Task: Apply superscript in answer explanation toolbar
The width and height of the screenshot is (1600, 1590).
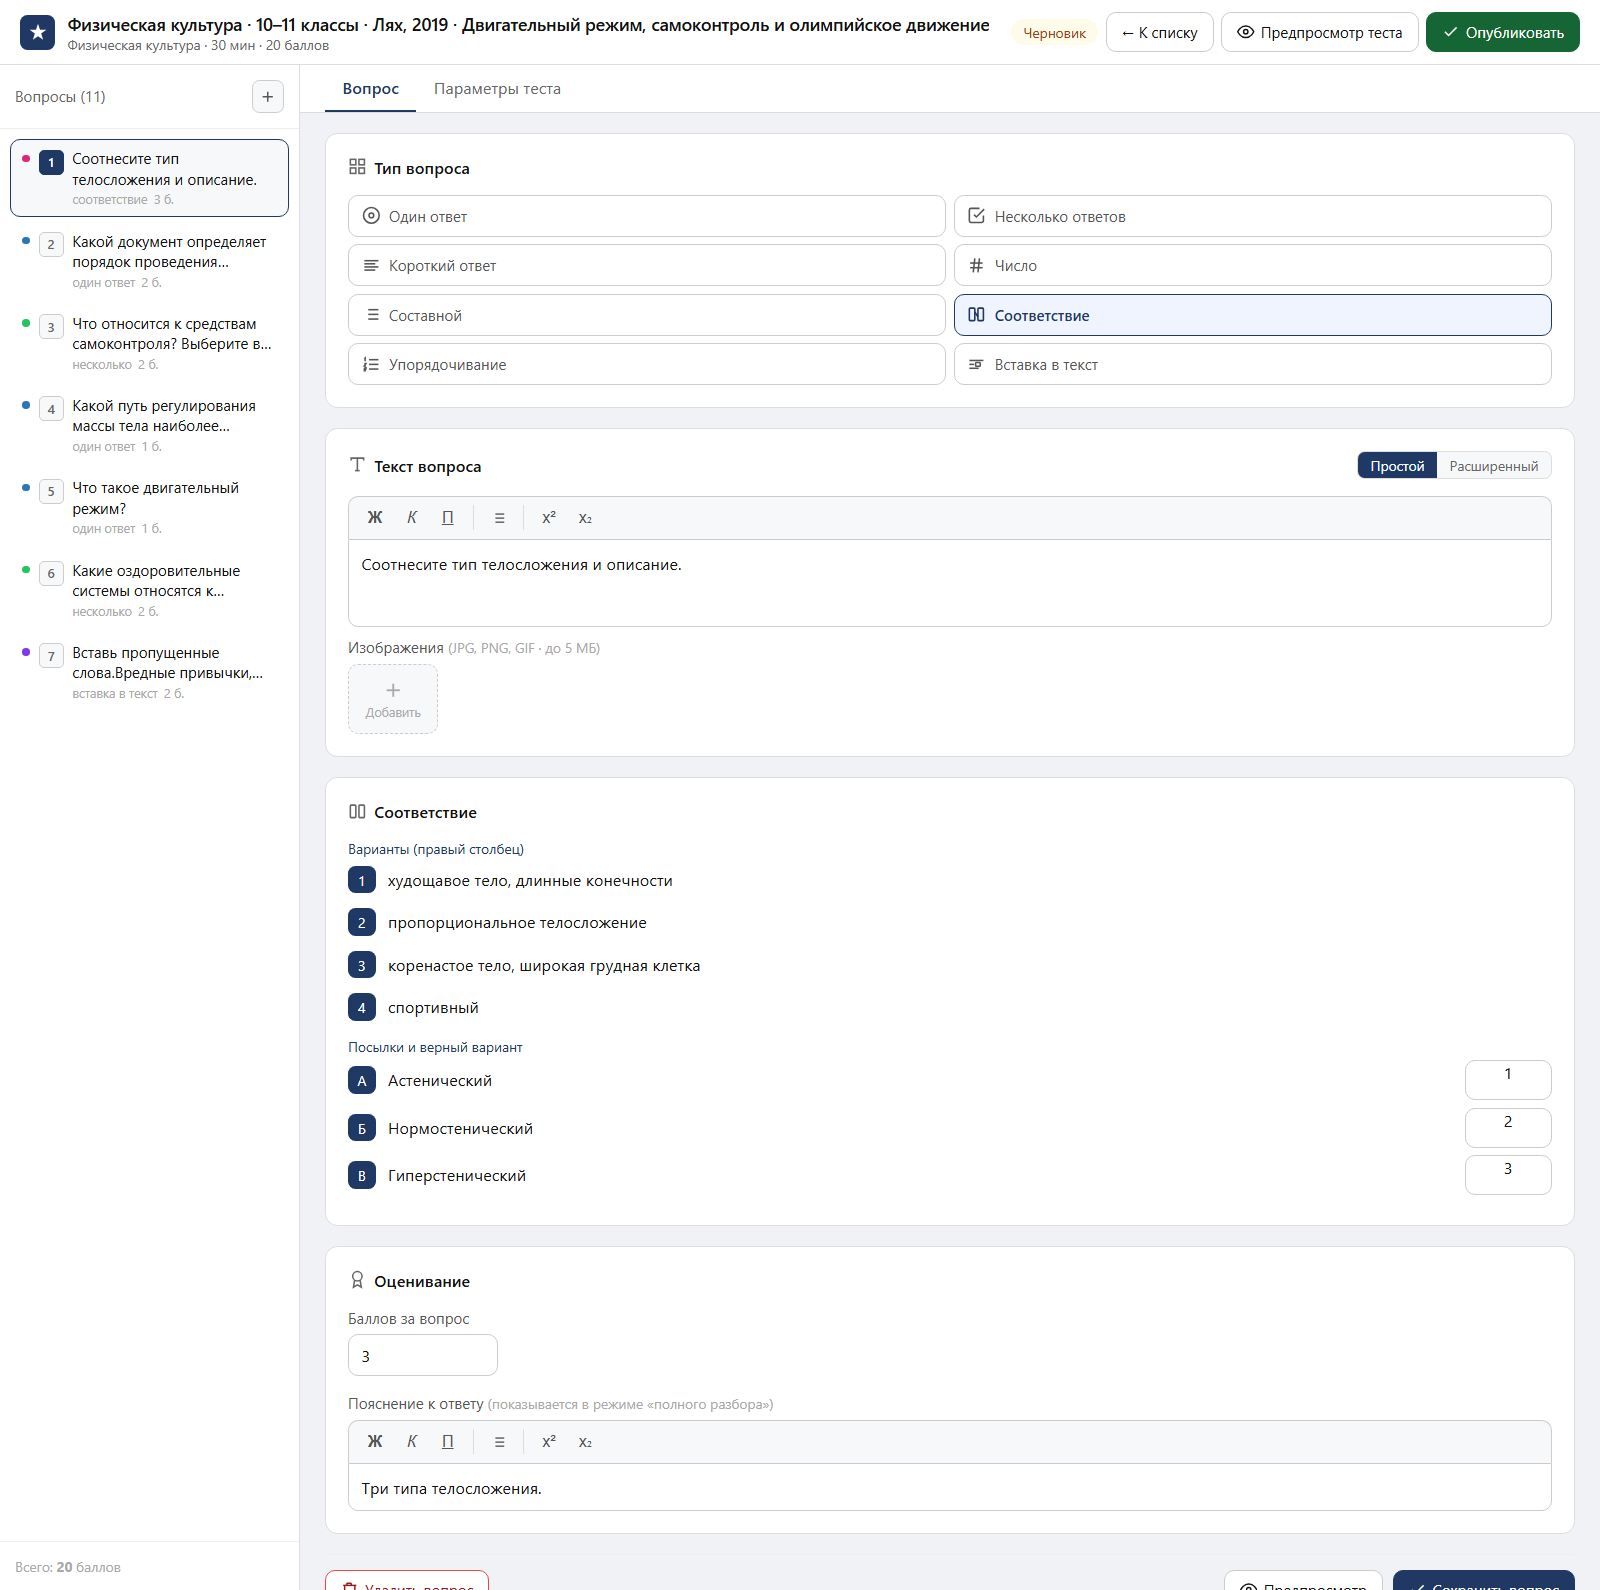Action: click(549, 1442)
